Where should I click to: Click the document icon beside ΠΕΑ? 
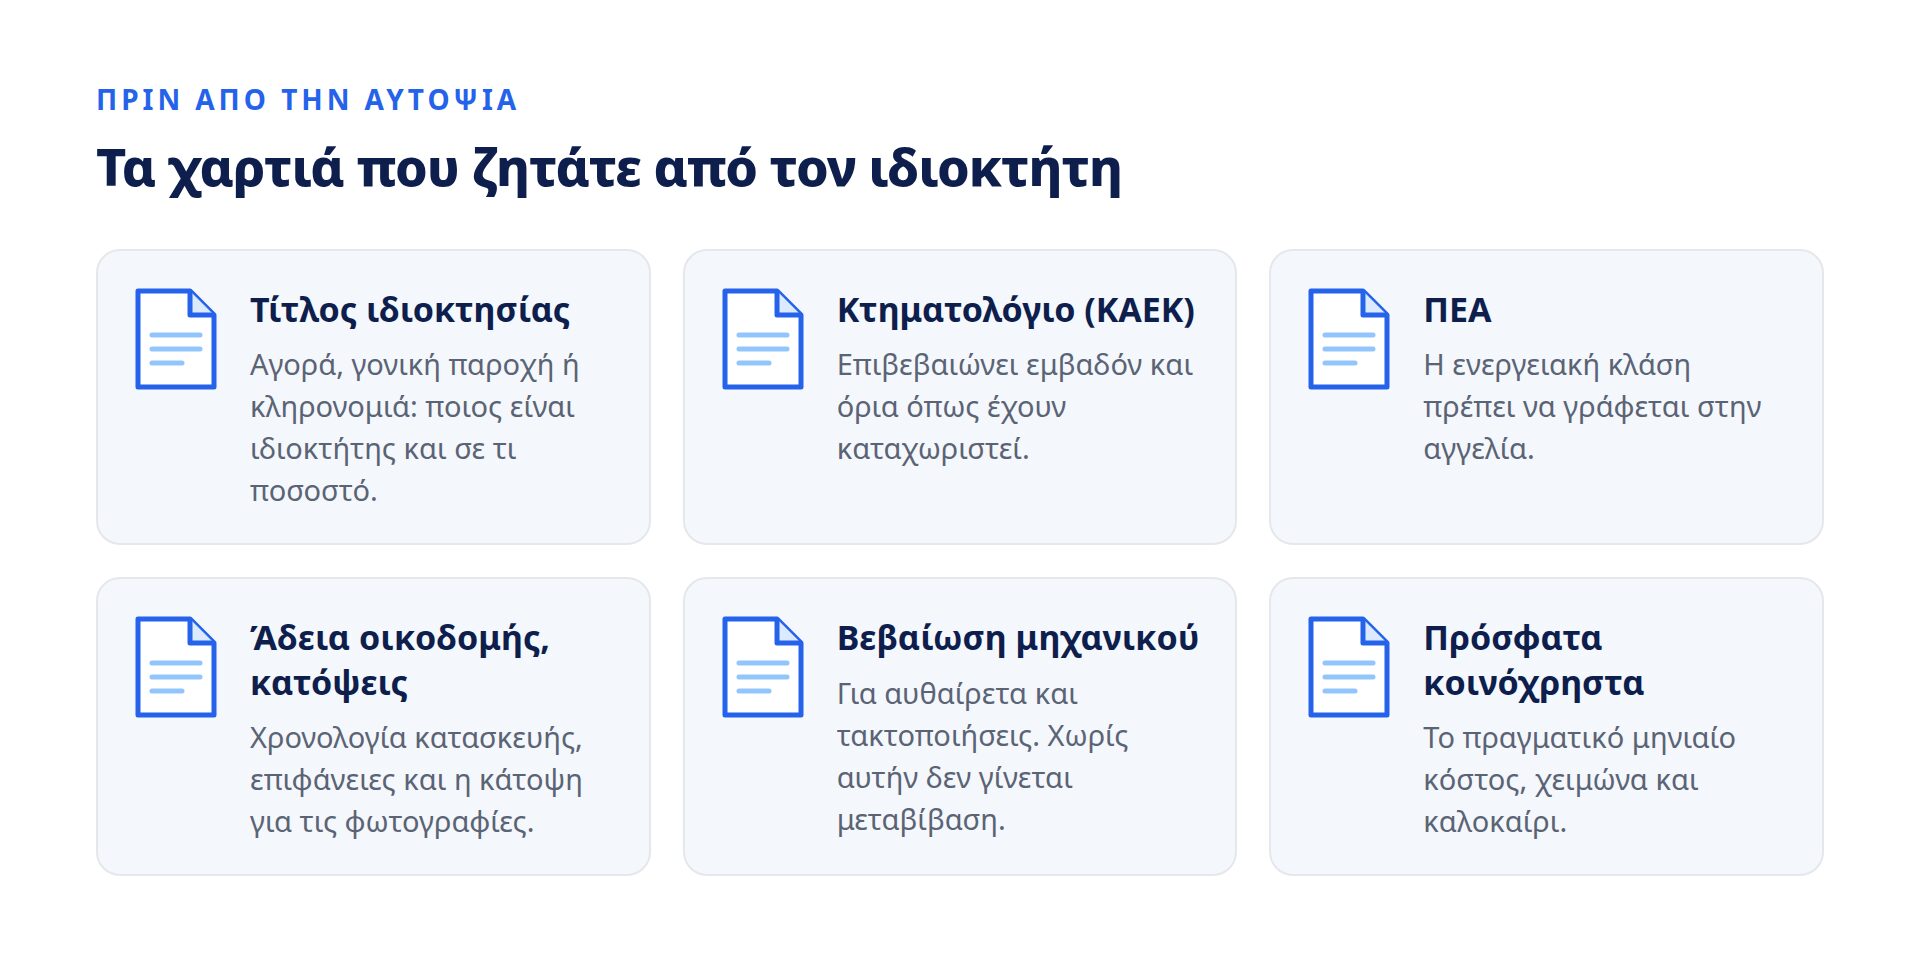point(1349,339)
